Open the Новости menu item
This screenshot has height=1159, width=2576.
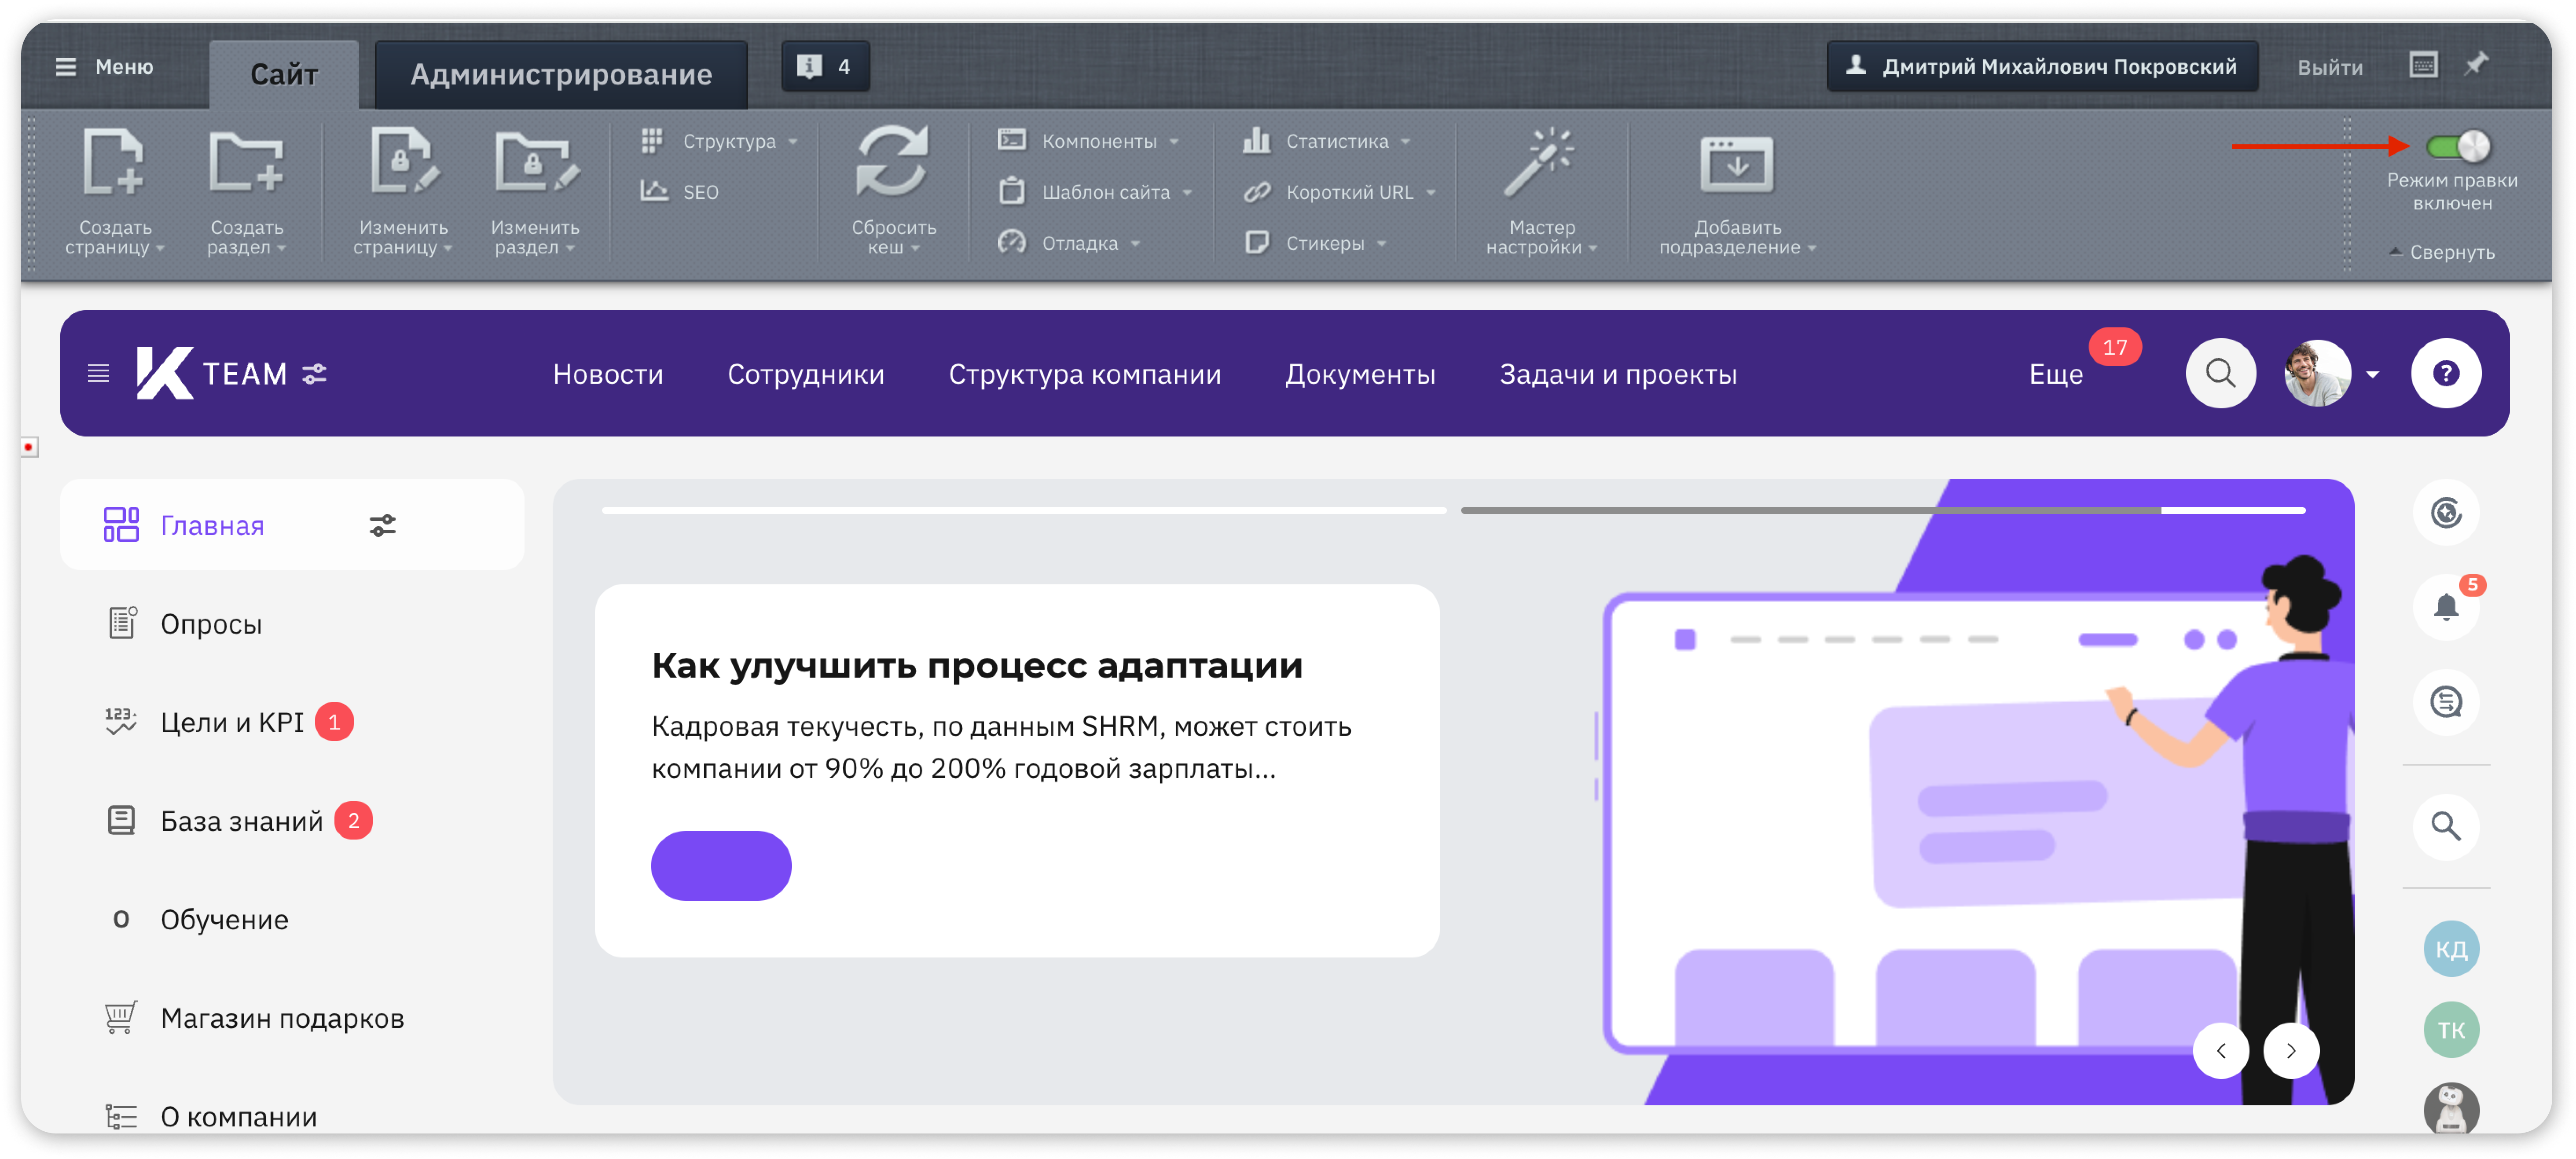coord(608,374)
